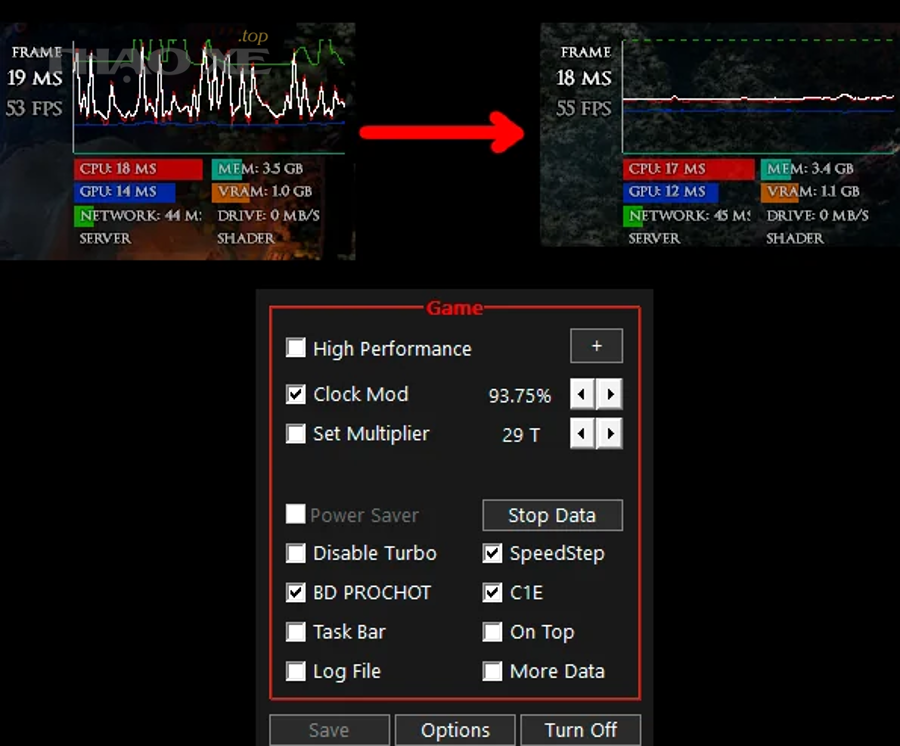
Task: Turn off the SpeedStep checkbox
Action: 492,553
